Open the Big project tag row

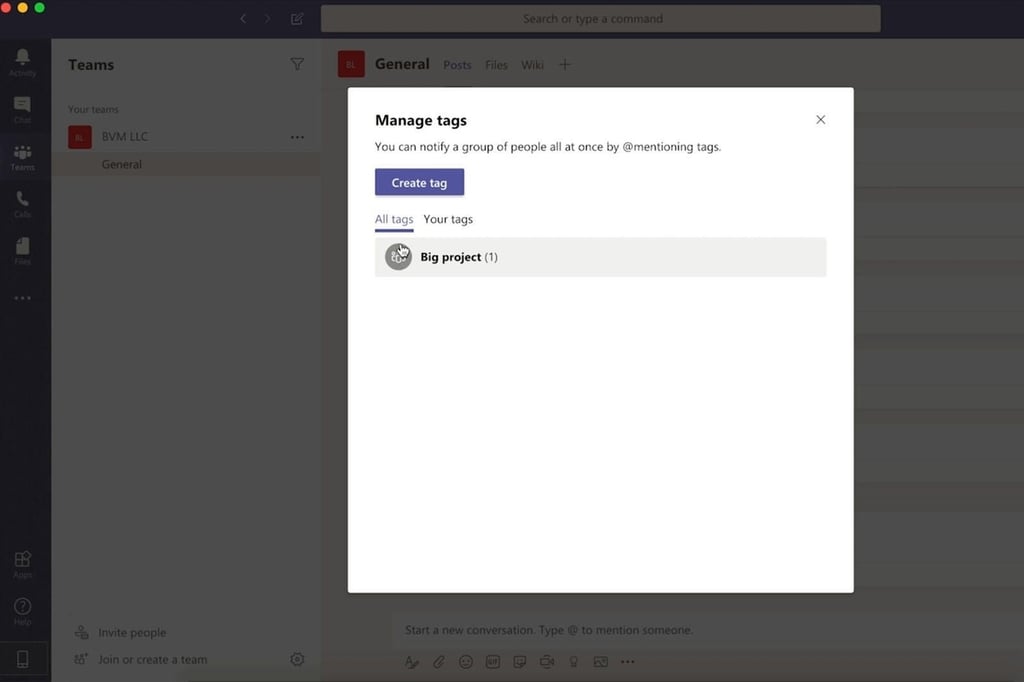600,257
